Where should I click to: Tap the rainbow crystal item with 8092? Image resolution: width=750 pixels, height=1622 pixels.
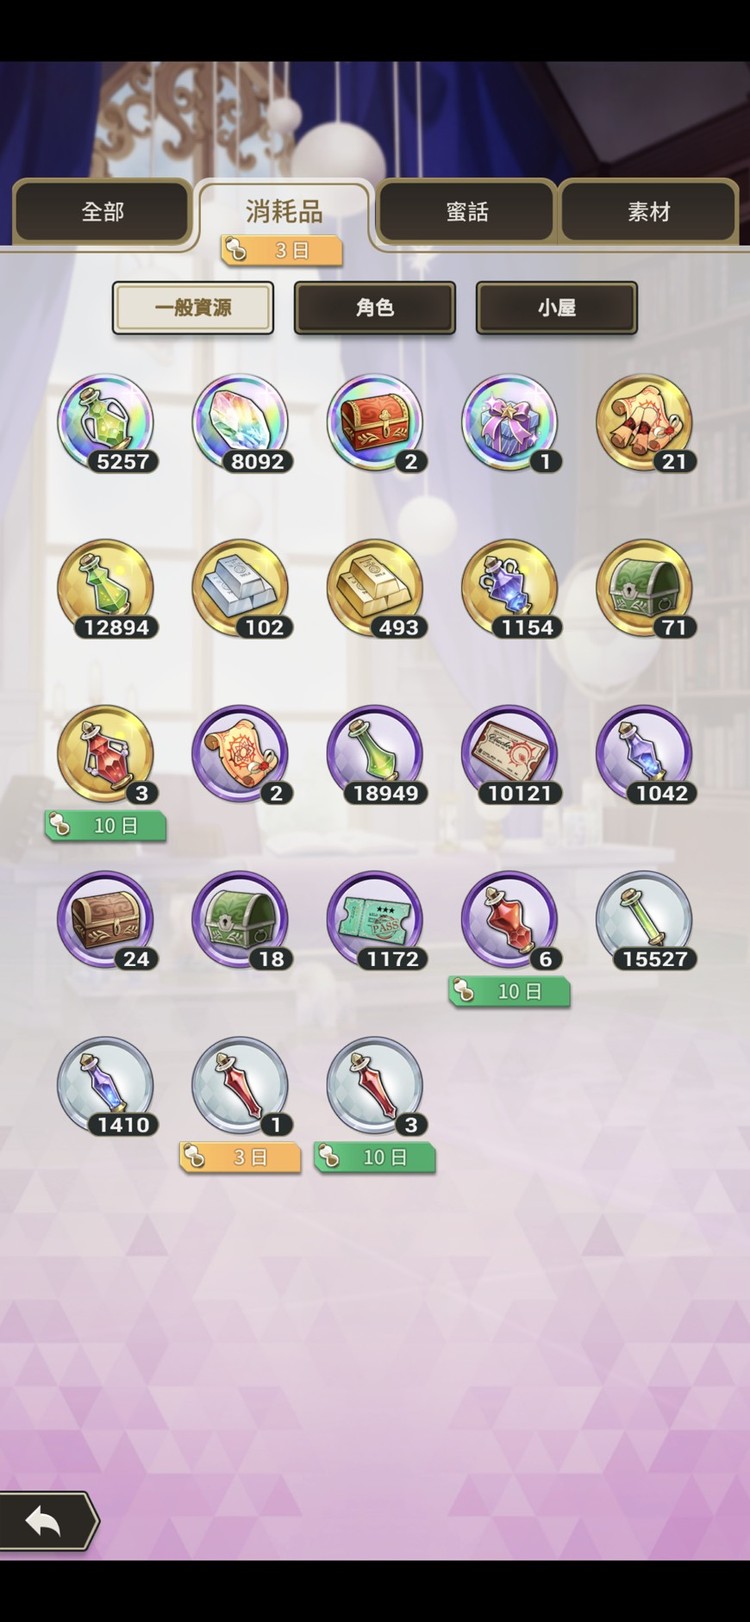coord(240,424)
